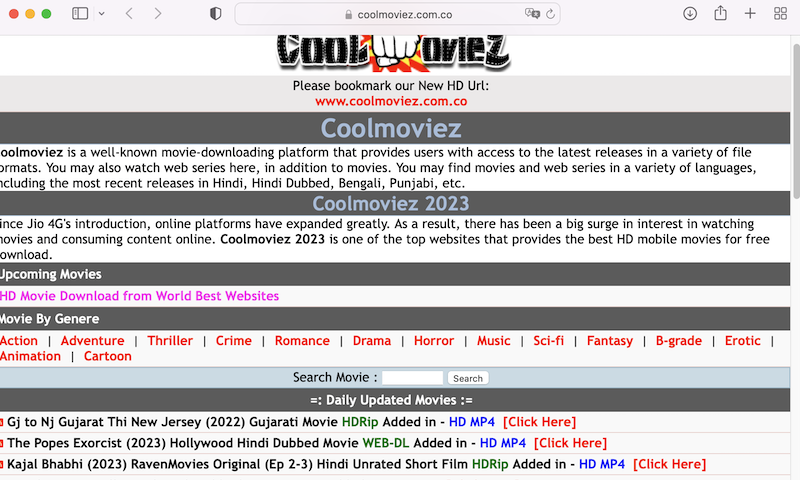Image resolution: width=800 pixels, height=480 pixels.
Task: Click the translate page icon
Action: (x=532, y=14)
